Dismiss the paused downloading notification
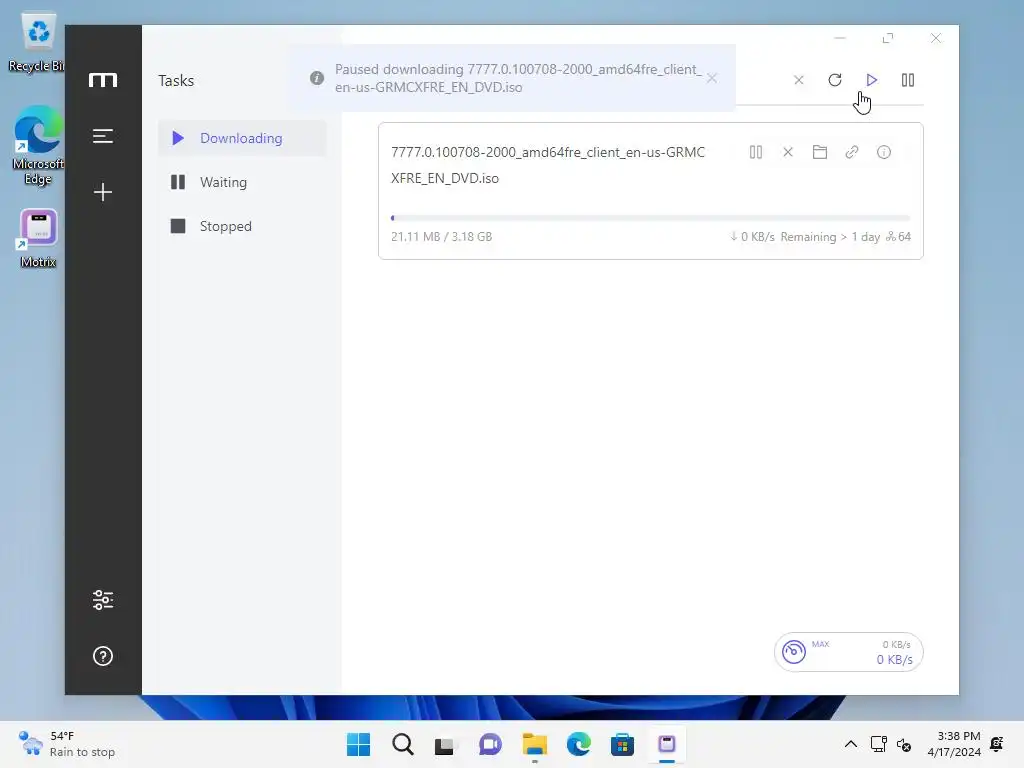This screenshot has width=1024, height=768. click(712, 78)
